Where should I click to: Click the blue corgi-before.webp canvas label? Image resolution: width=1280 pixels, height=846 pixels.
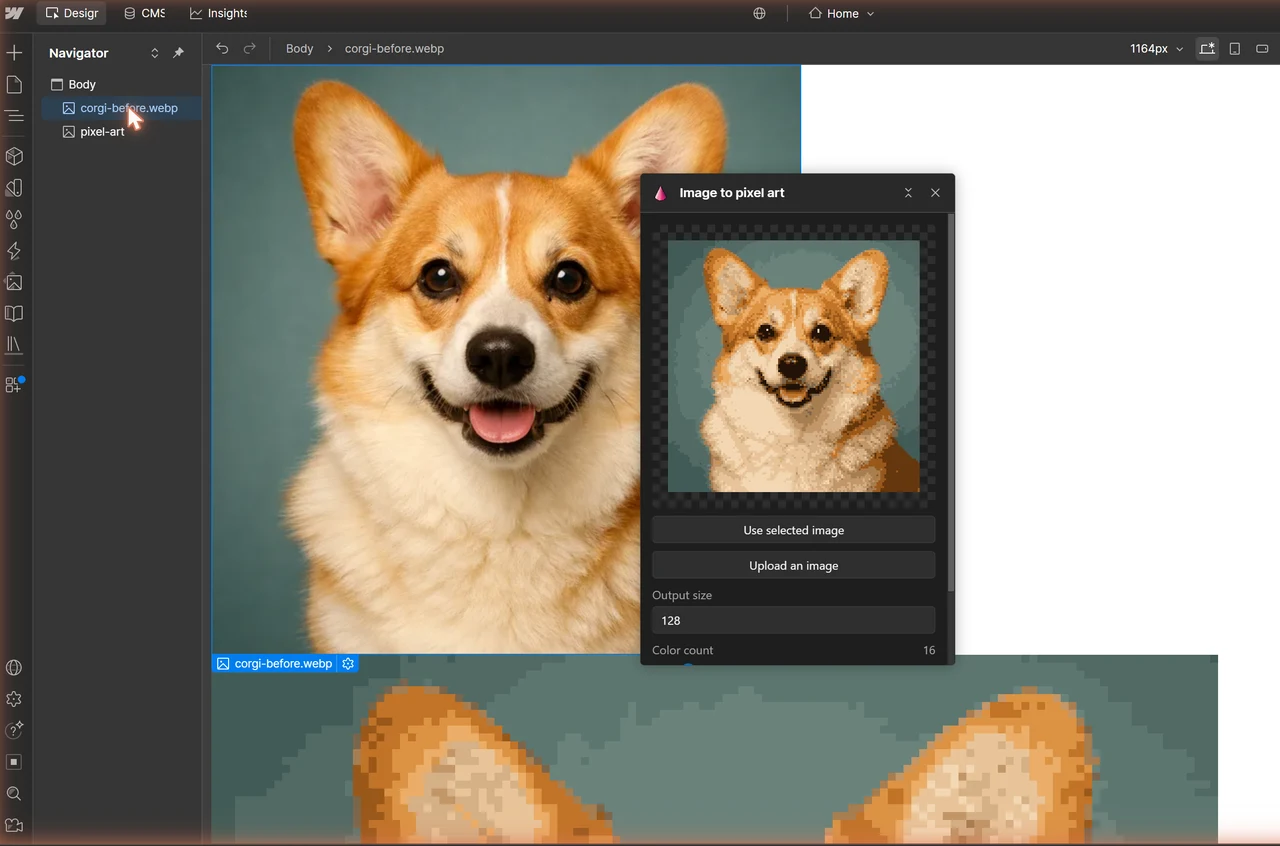283,663
